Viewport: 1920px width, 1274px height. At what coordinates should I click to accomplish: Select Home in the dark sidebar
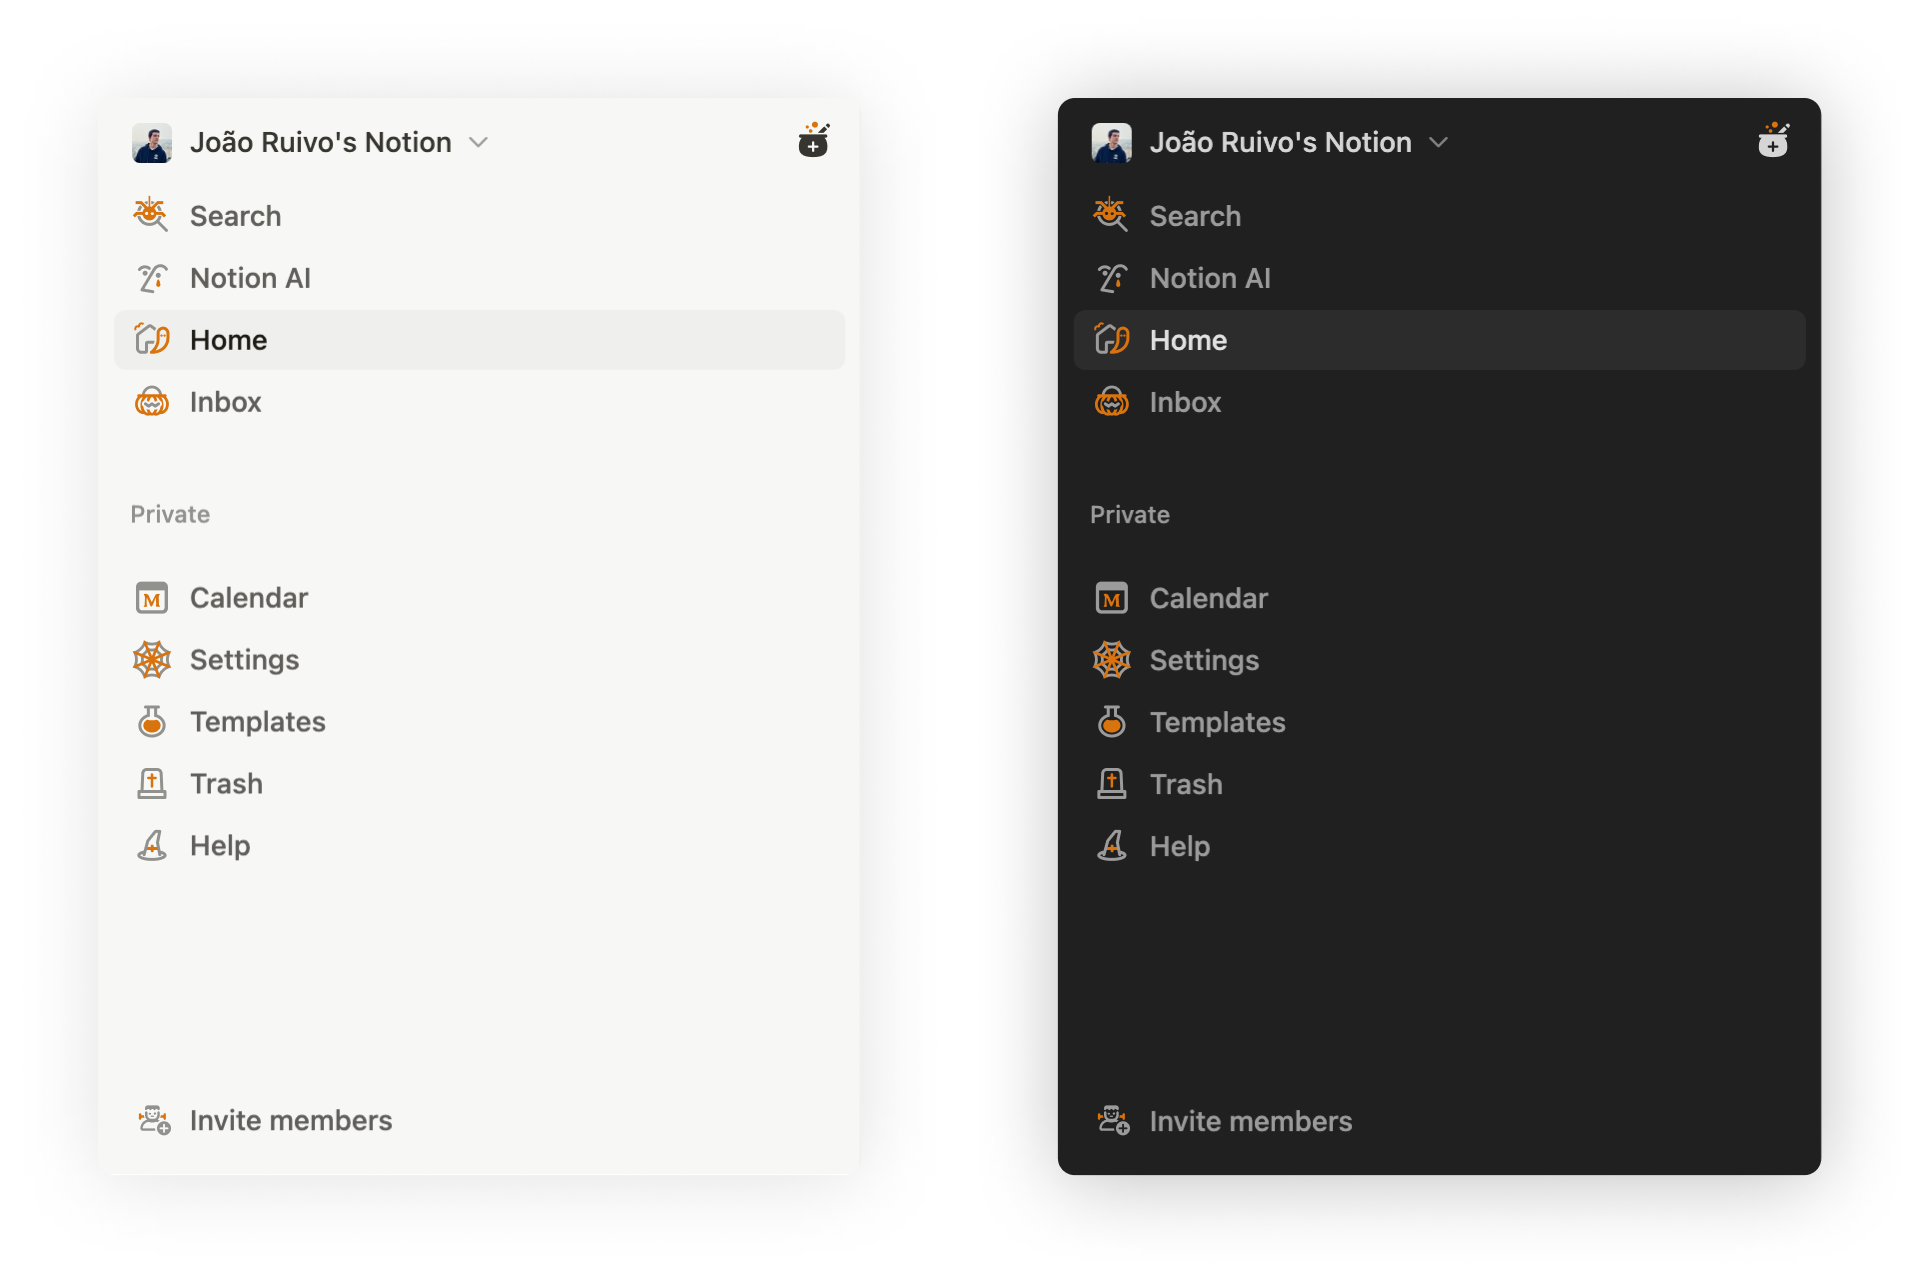1188,340
